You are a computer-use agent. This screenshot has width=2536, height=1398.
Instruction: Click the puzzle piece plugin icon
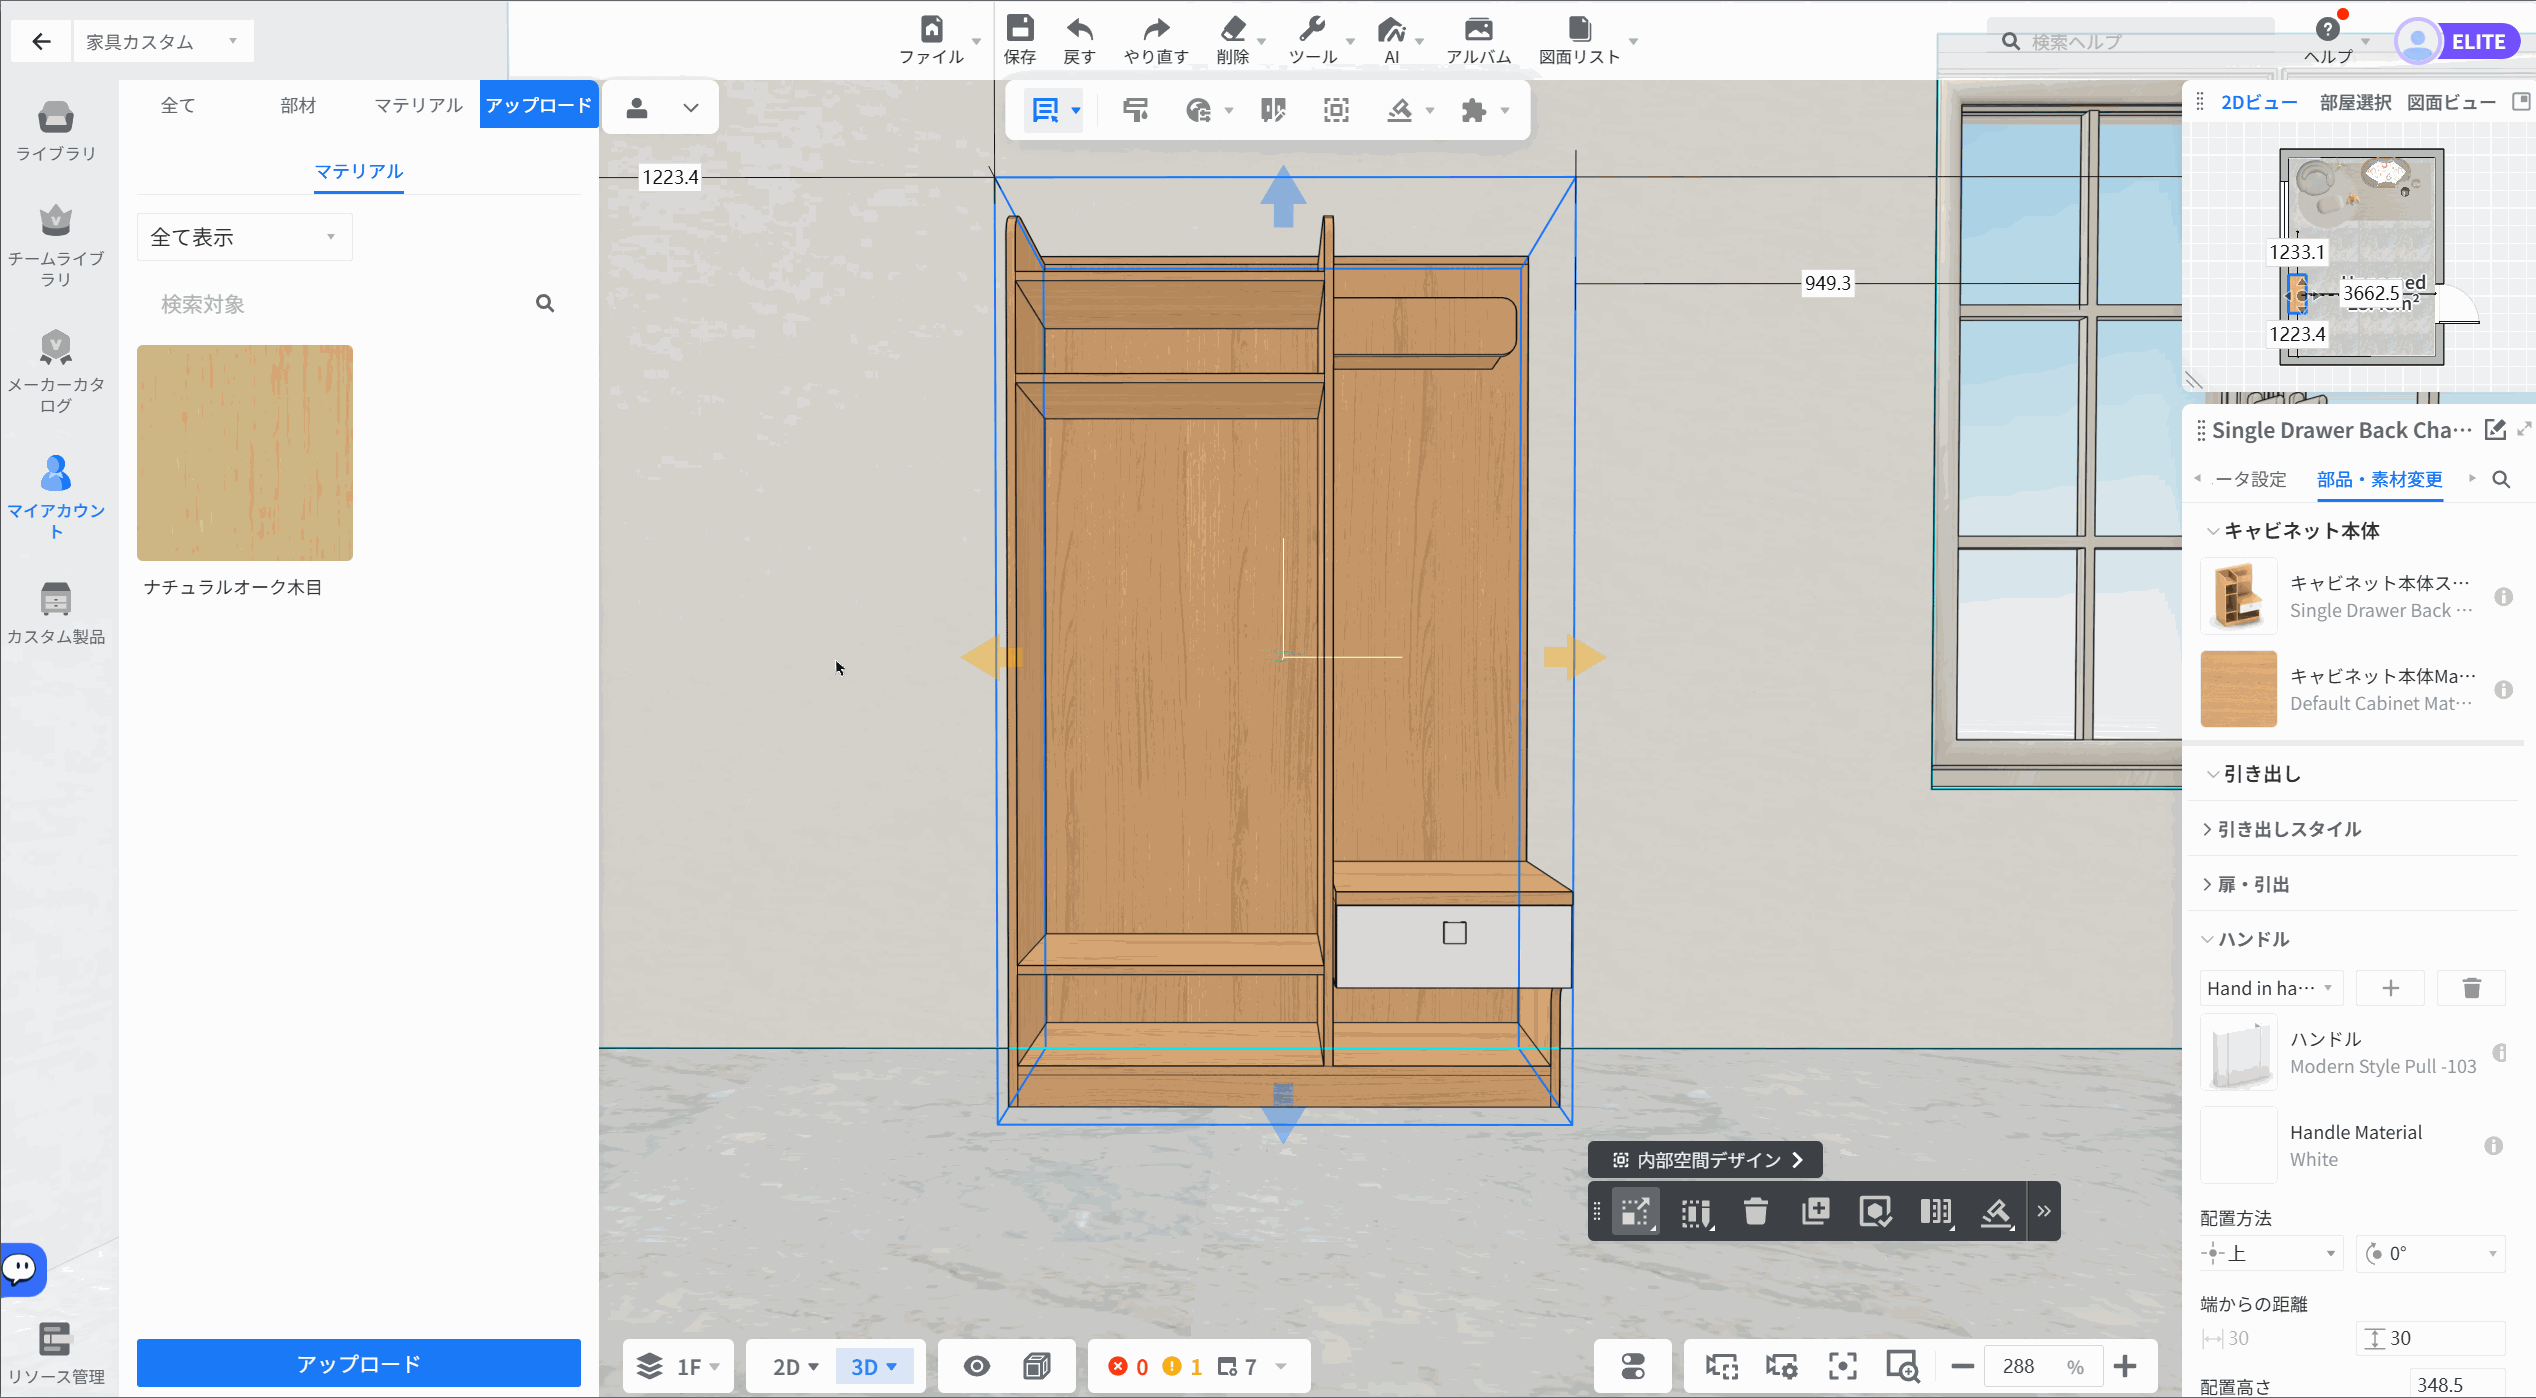[1473, 110]
